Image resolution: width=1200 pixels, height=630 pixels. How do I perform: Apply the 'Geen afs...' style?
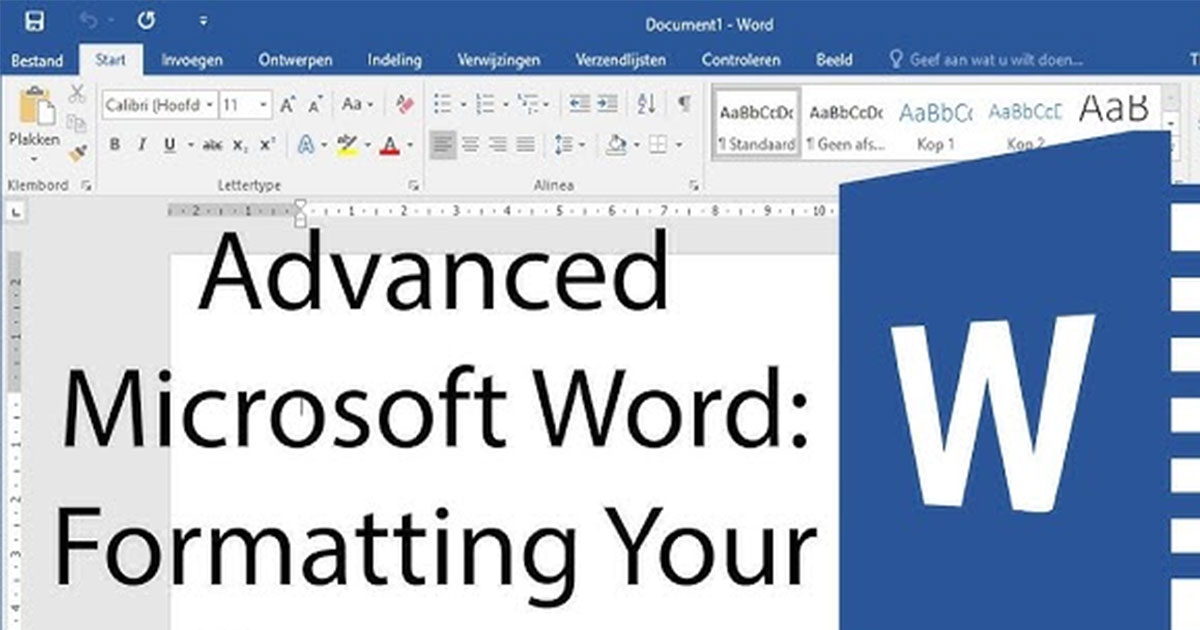tap(845, 124)
